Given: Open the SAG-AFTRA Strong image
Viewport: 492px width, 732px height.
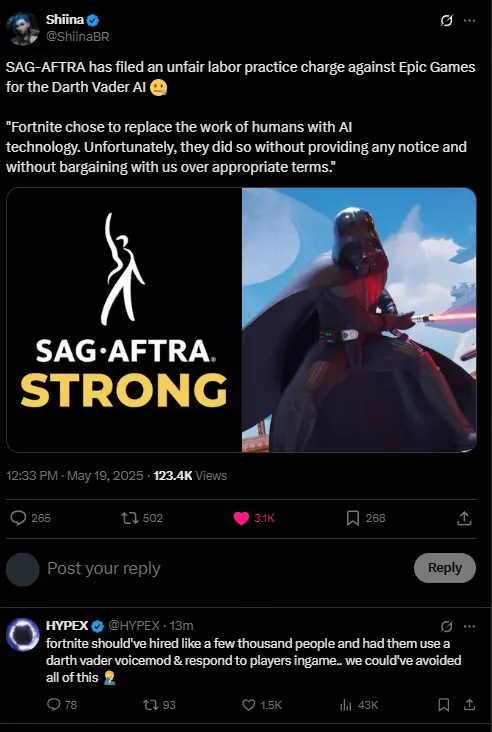Looking at the screenshot, I should [124, 320].
